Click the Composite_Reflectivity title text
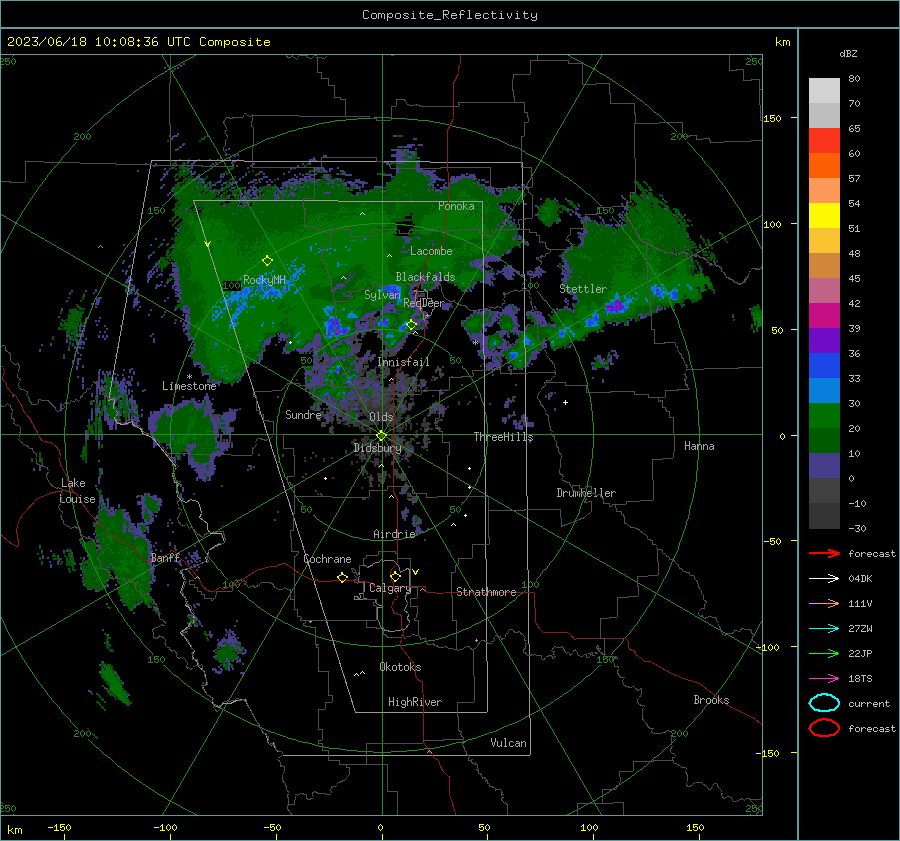 tap(450, 15)
